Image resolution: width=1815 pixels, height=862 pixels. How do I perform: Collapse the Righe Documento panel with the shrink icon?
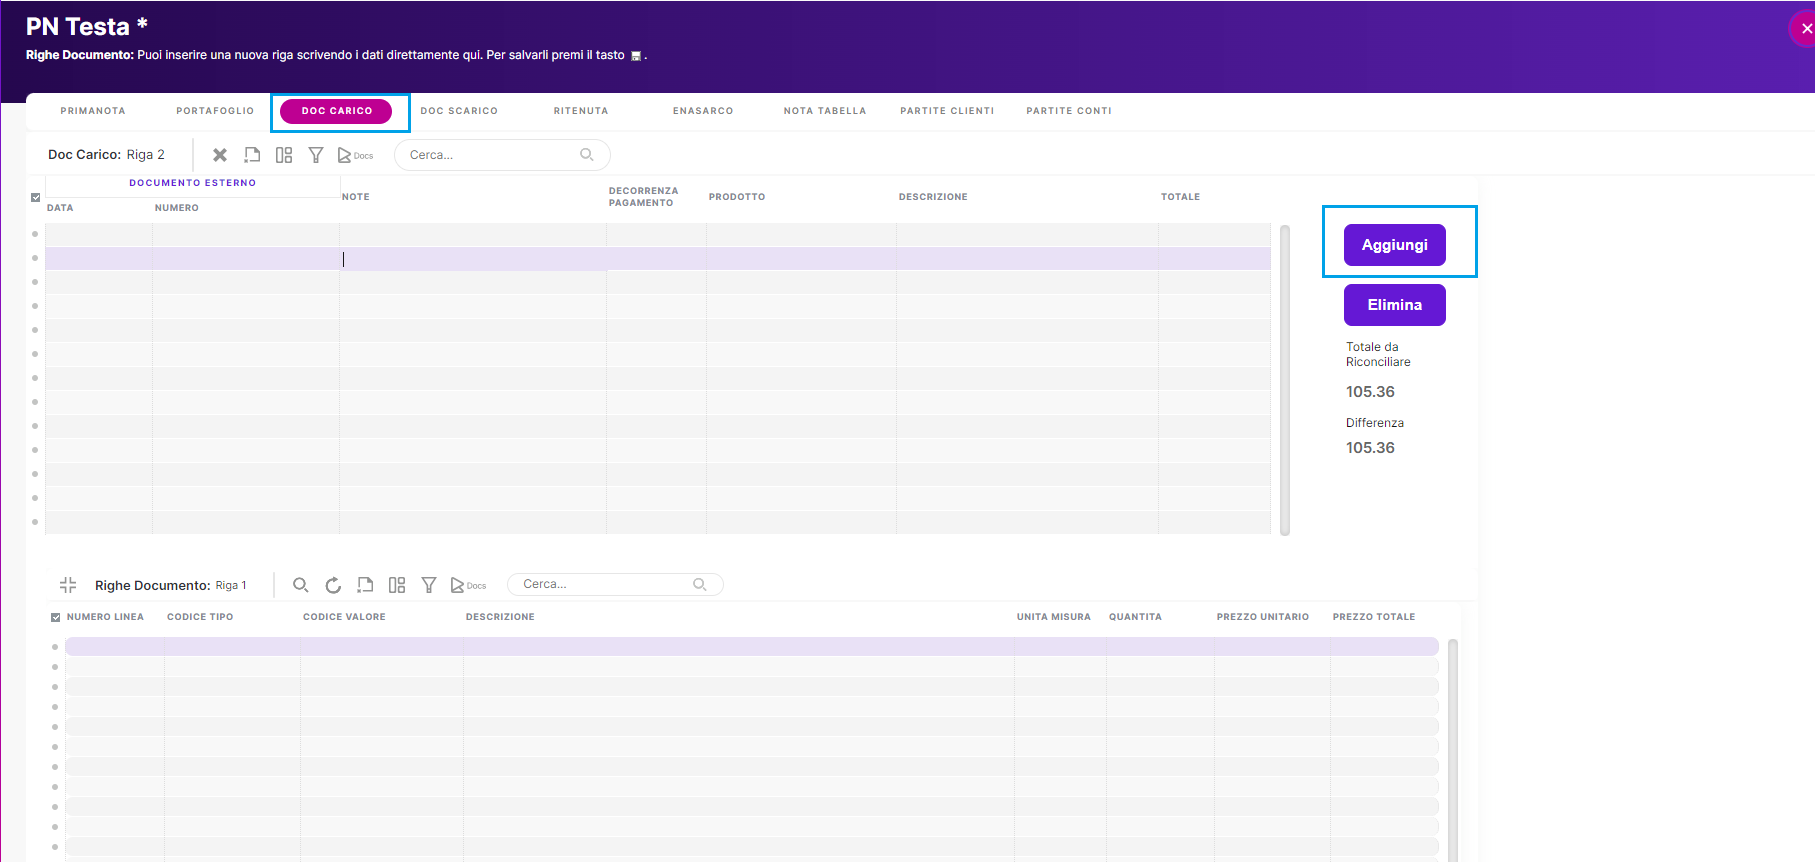pos(68,585)
